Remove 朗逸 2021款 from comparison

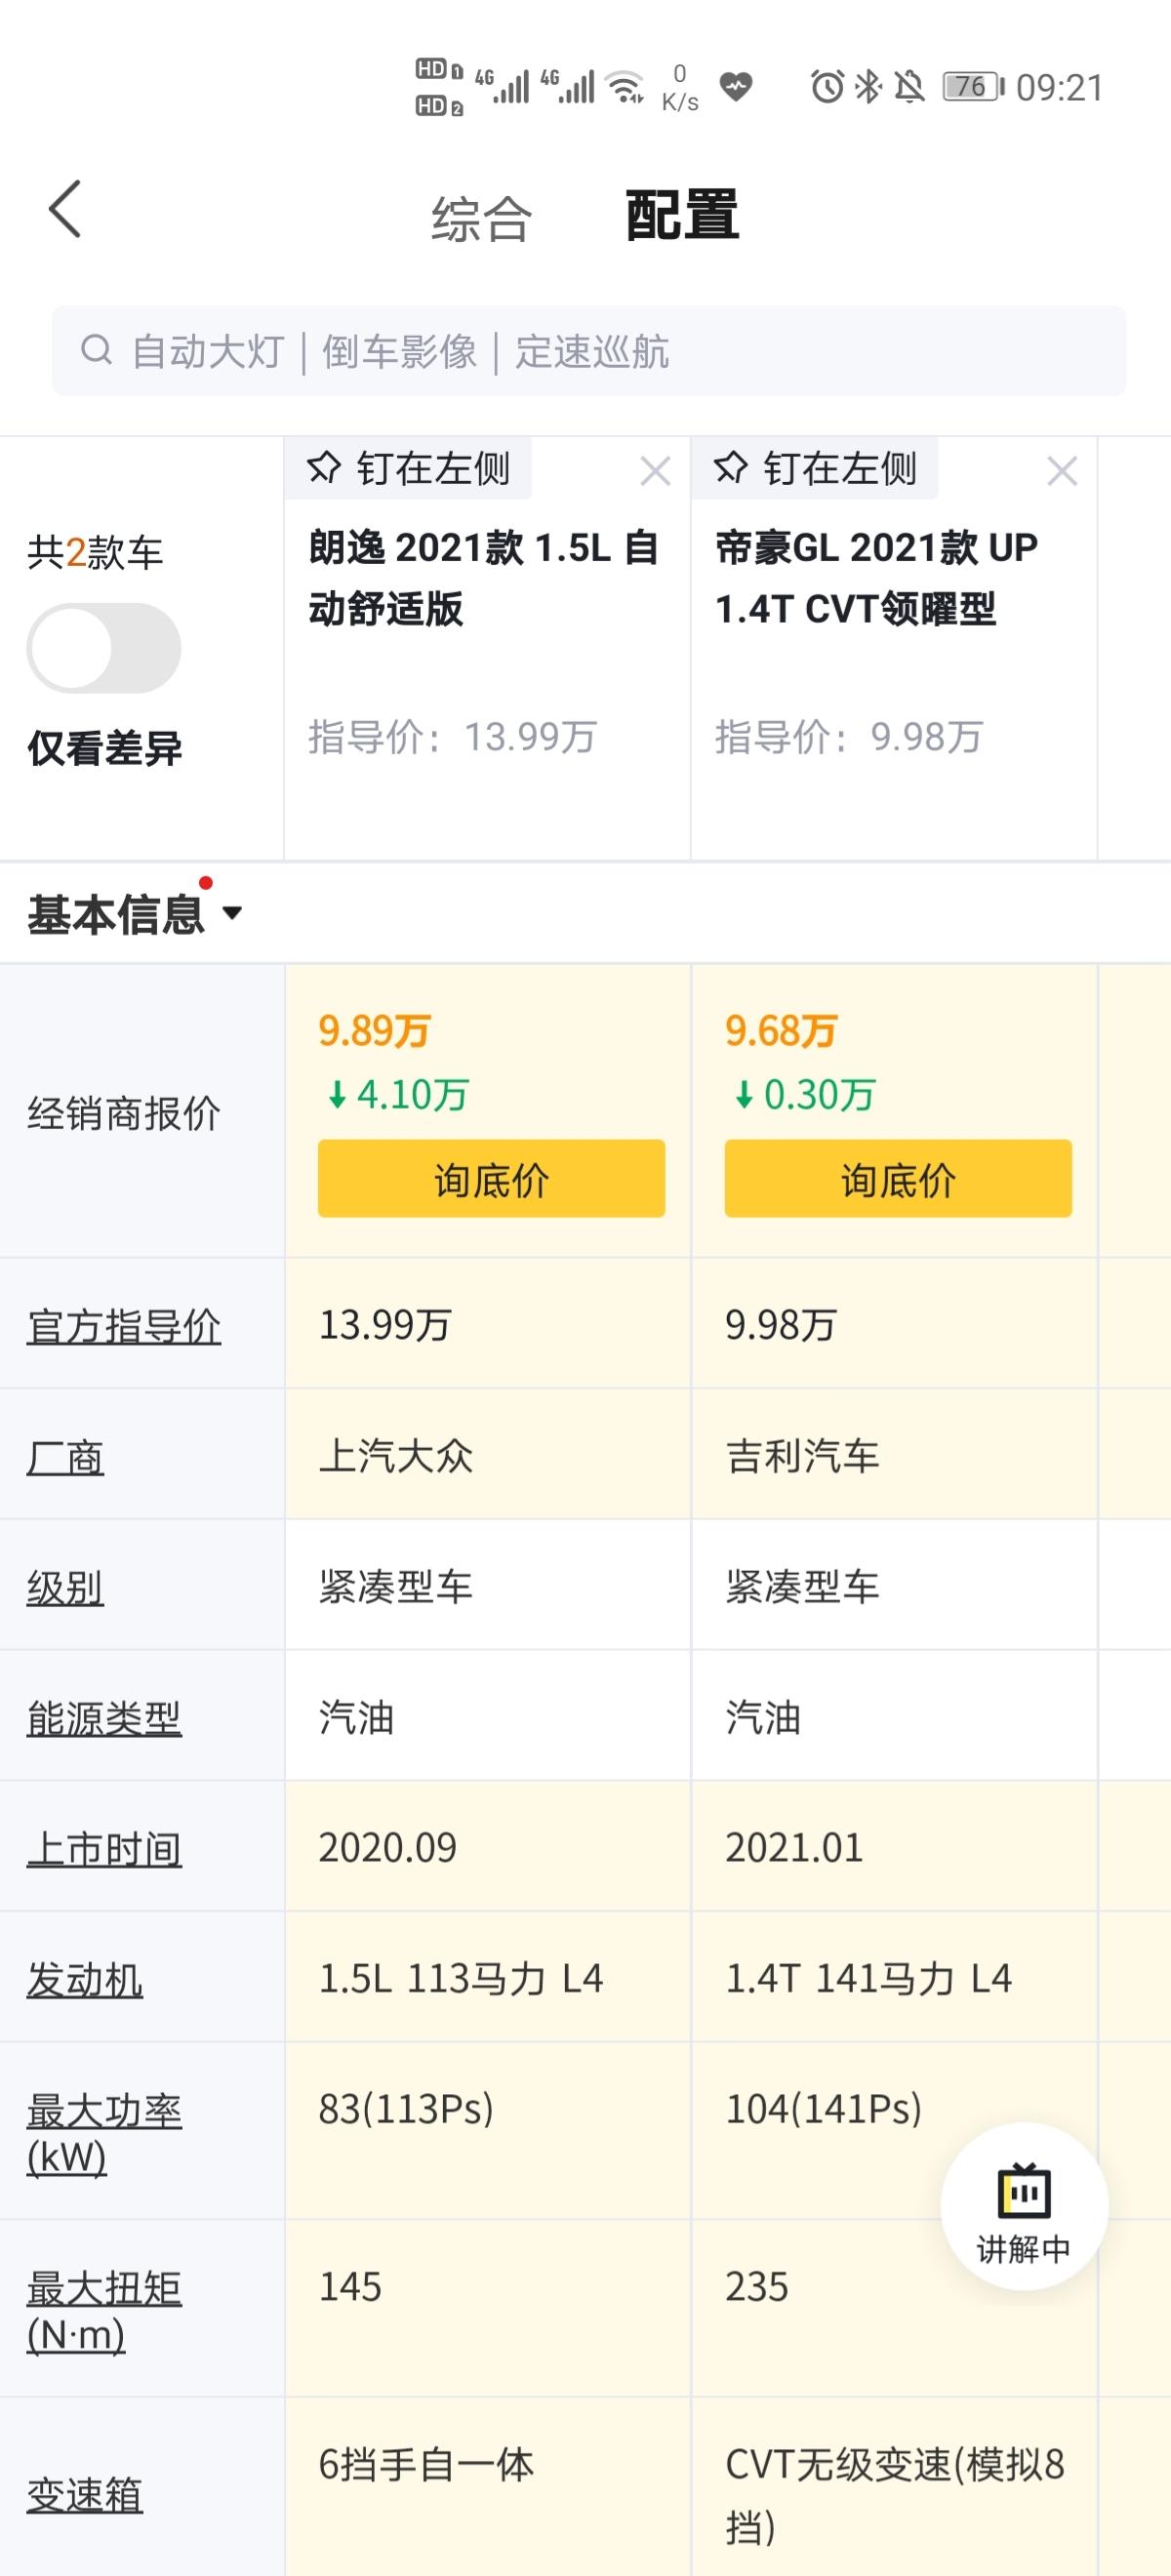point(655,471)
